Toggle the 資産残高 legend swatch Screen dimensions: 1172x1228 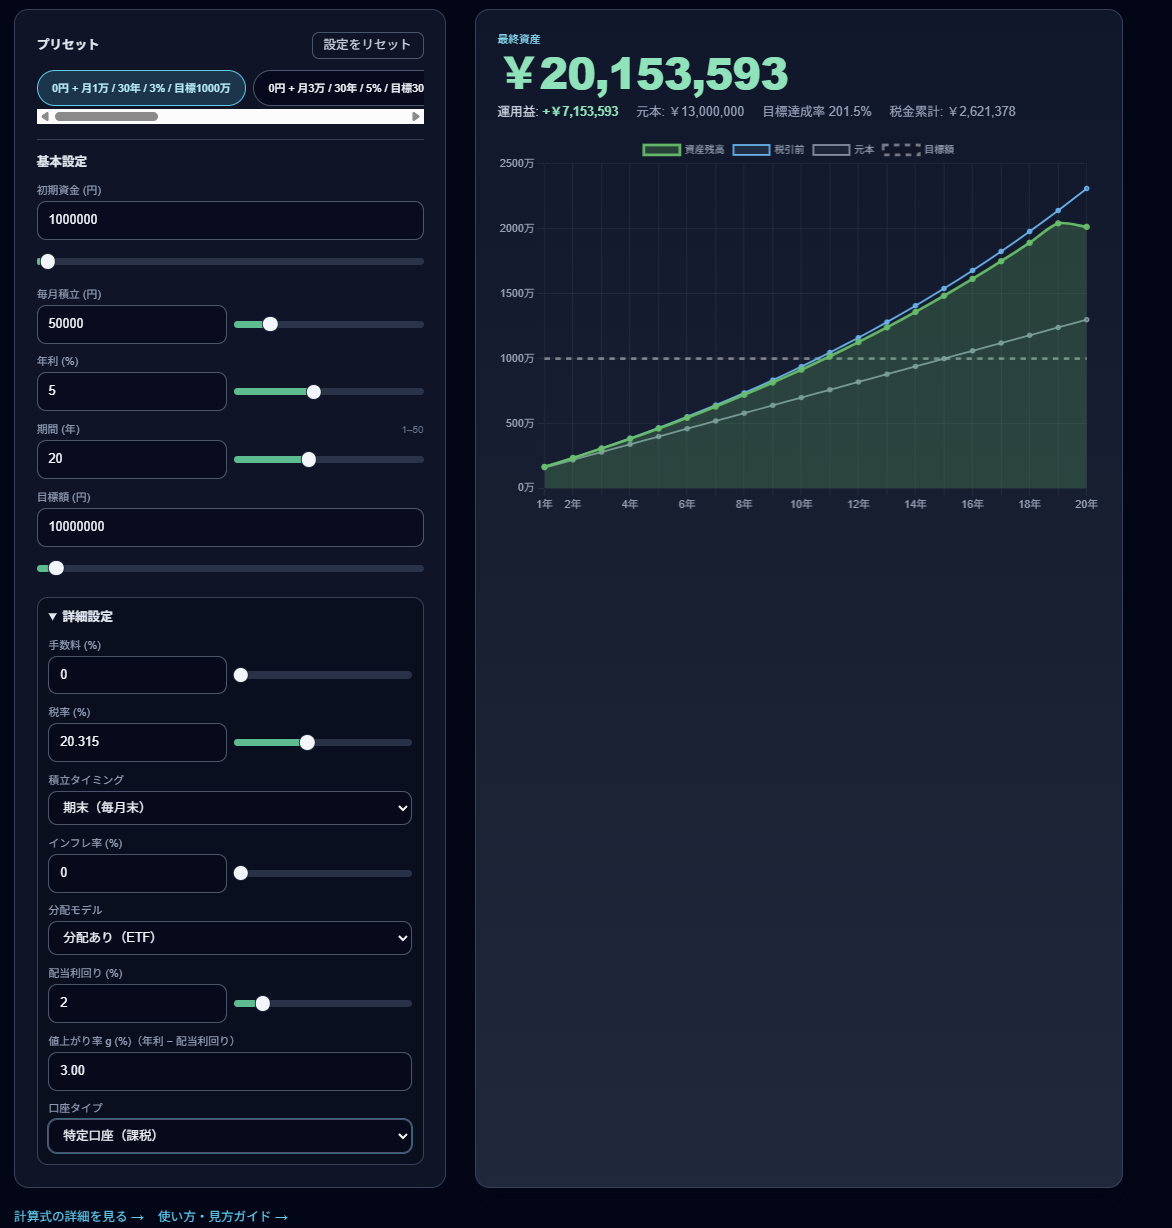pos(661,150)
